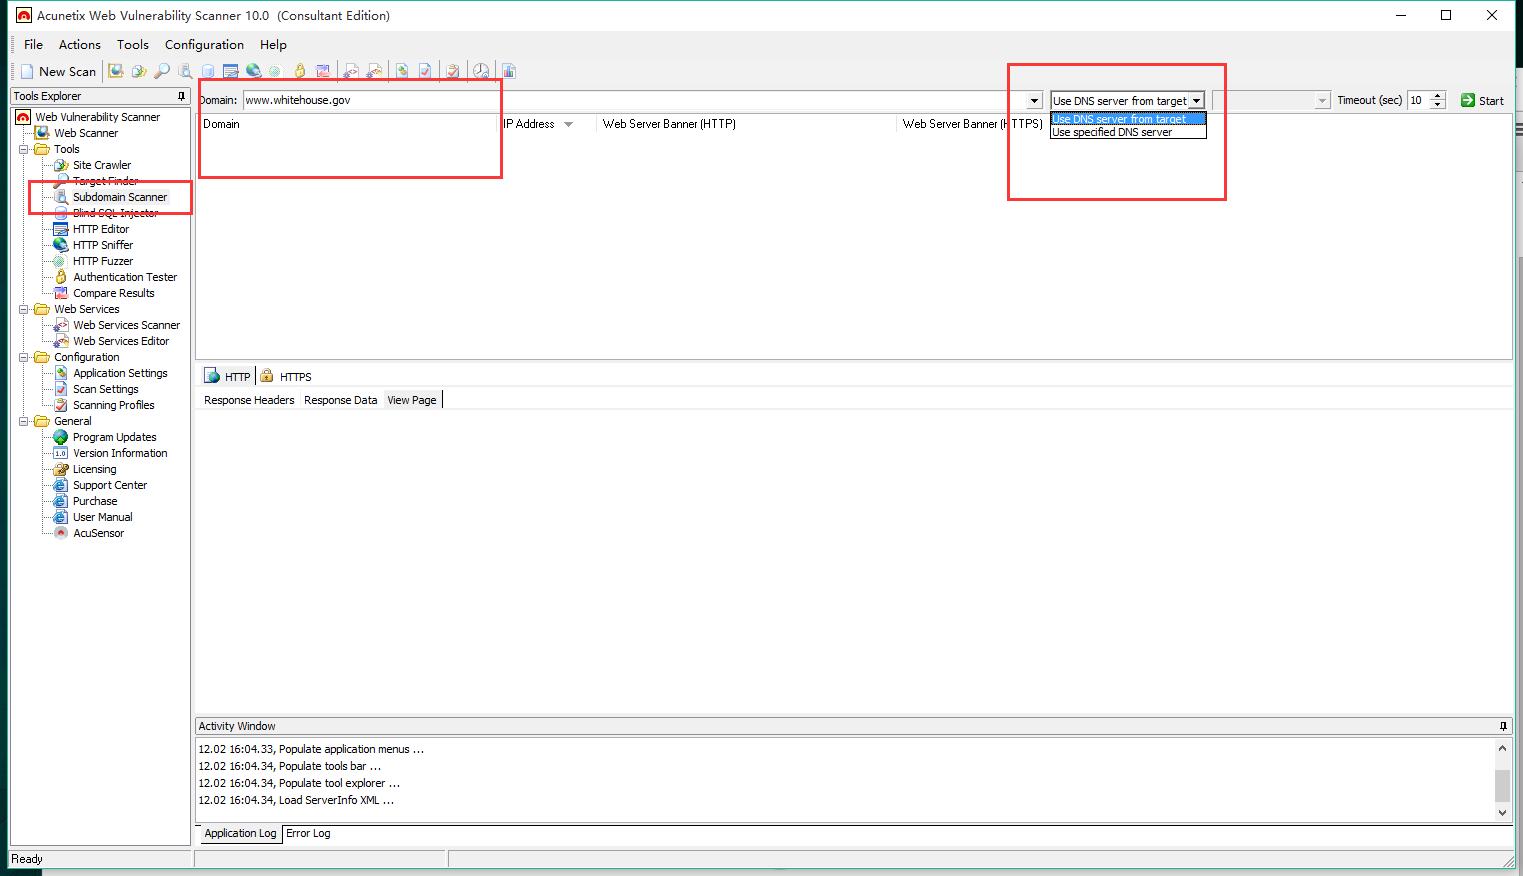Open the Configuration menu
The height and width of the screenshot is (876, 1523).
[204, 45]
